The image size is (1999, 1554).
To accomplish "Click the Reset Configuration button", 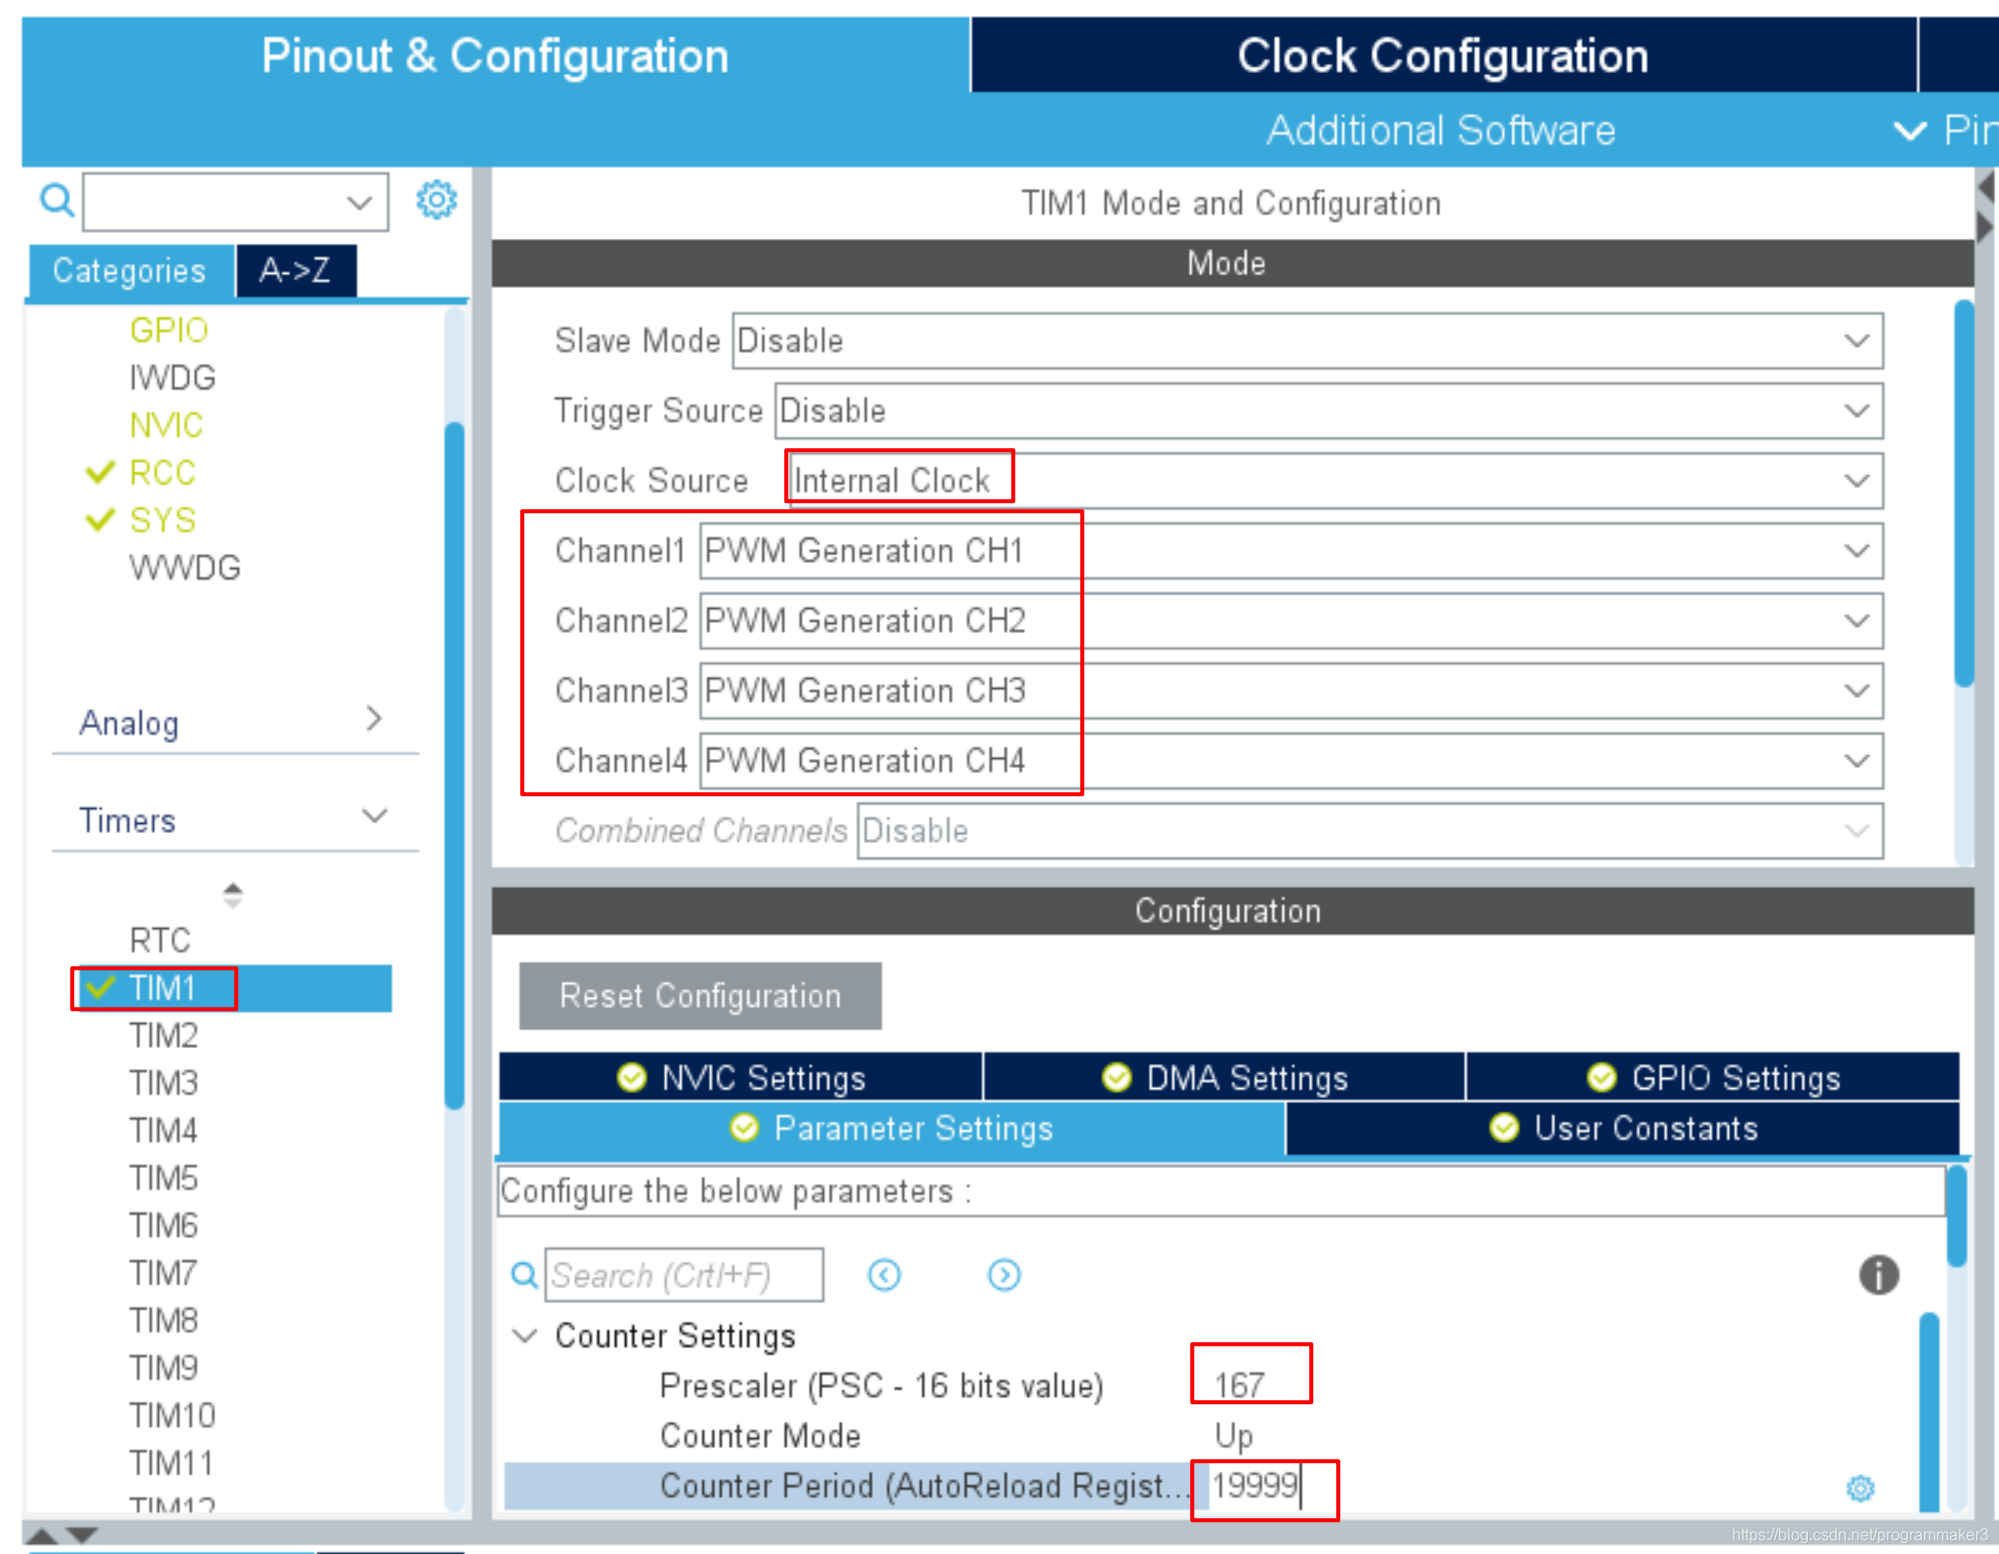I will (700, 996).
